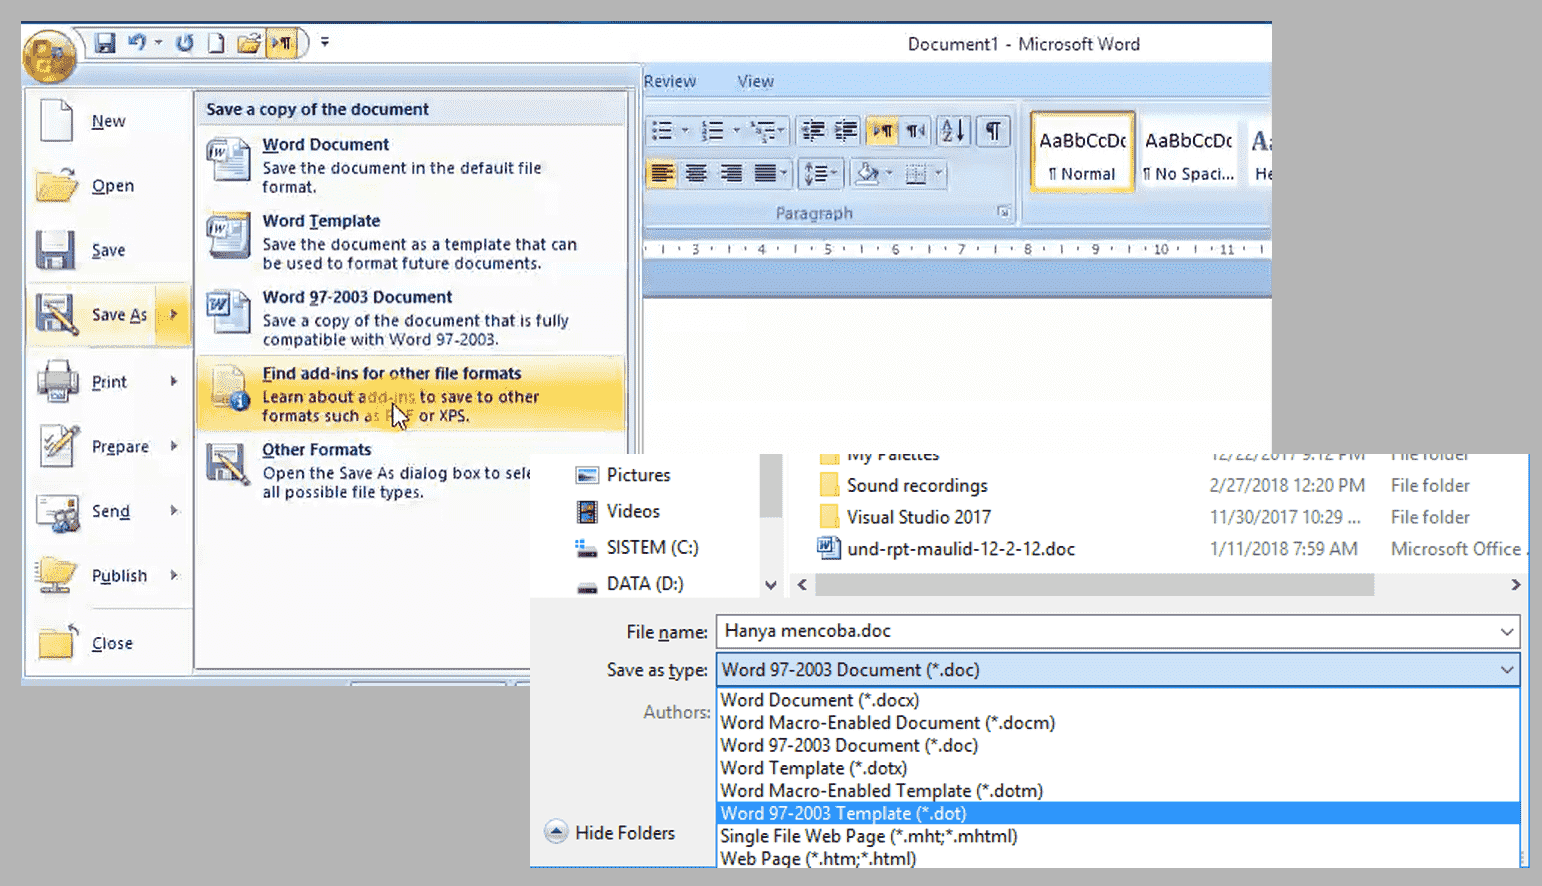Viewport: 1542px width, 886px height.
Task: Click the Save icon on Quick Access Toolbar
Action: [x=105, y=41]
